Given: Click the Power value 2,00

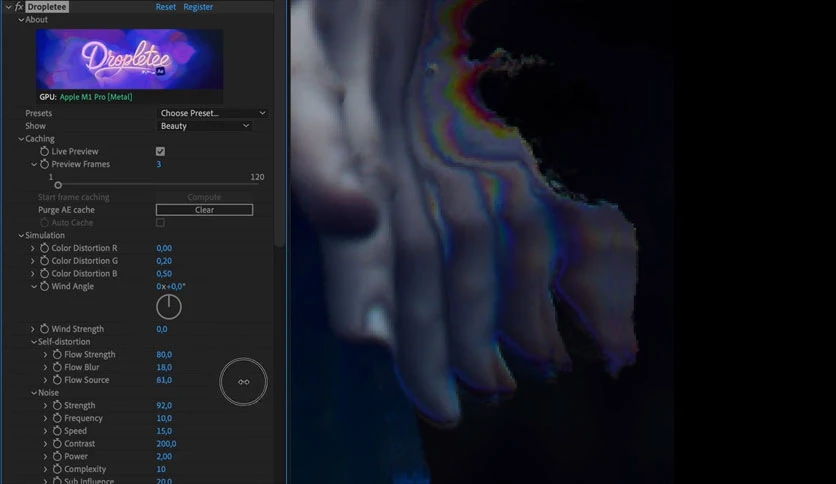Looking at the screenshot, I should tap(164, 457).
